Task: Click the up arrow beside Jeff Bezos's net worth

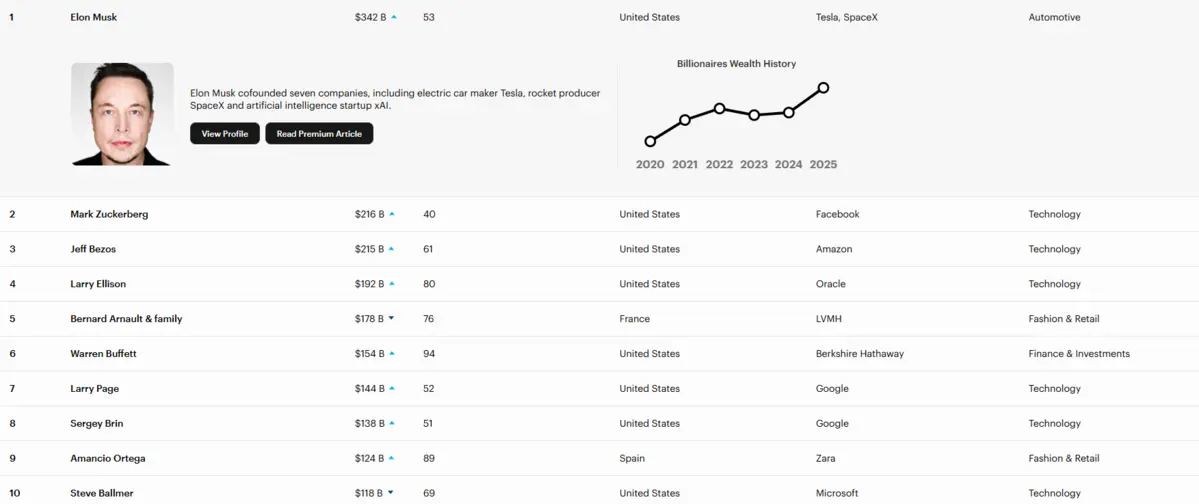Action: [392, 249]
